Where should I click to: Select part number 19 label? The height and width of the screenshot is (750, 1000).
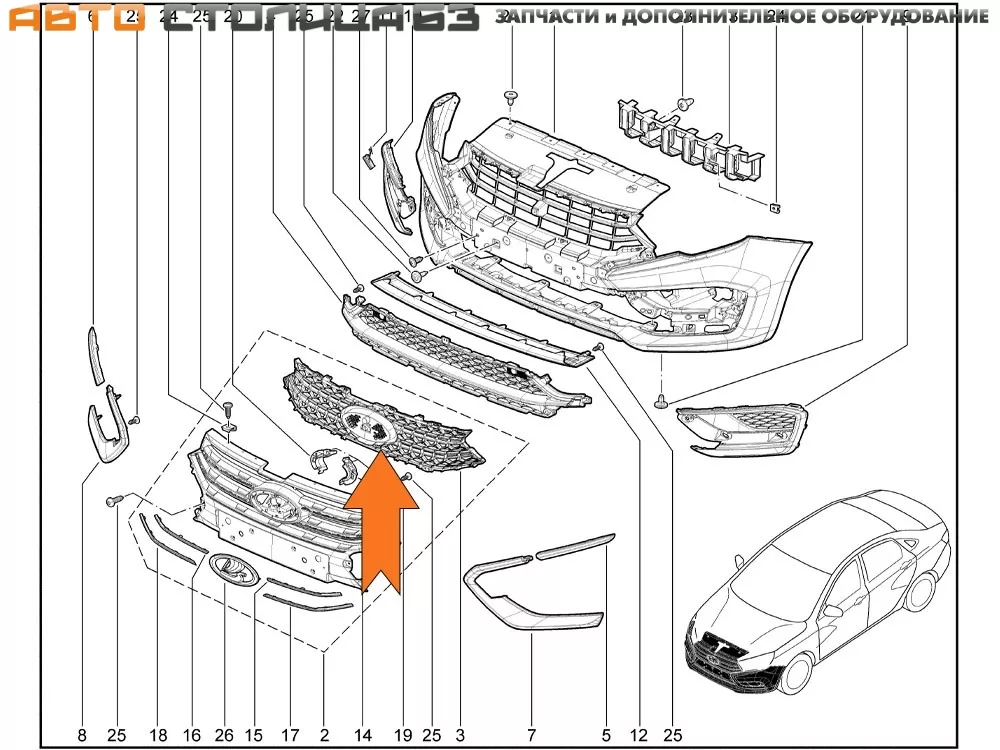[x=402, y=736]
